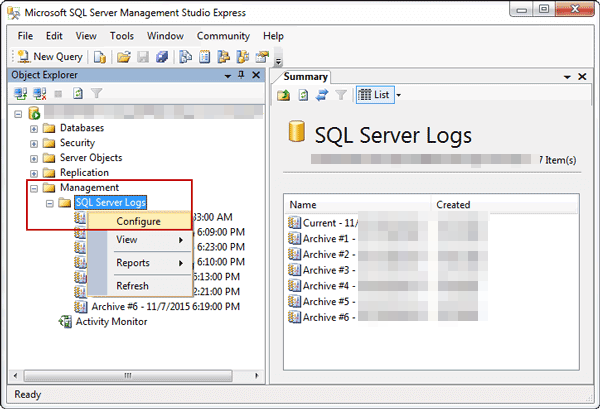Open Summary pane active files dropdown
Viewport: 600px width, 409px height.
tap(567, 77)
